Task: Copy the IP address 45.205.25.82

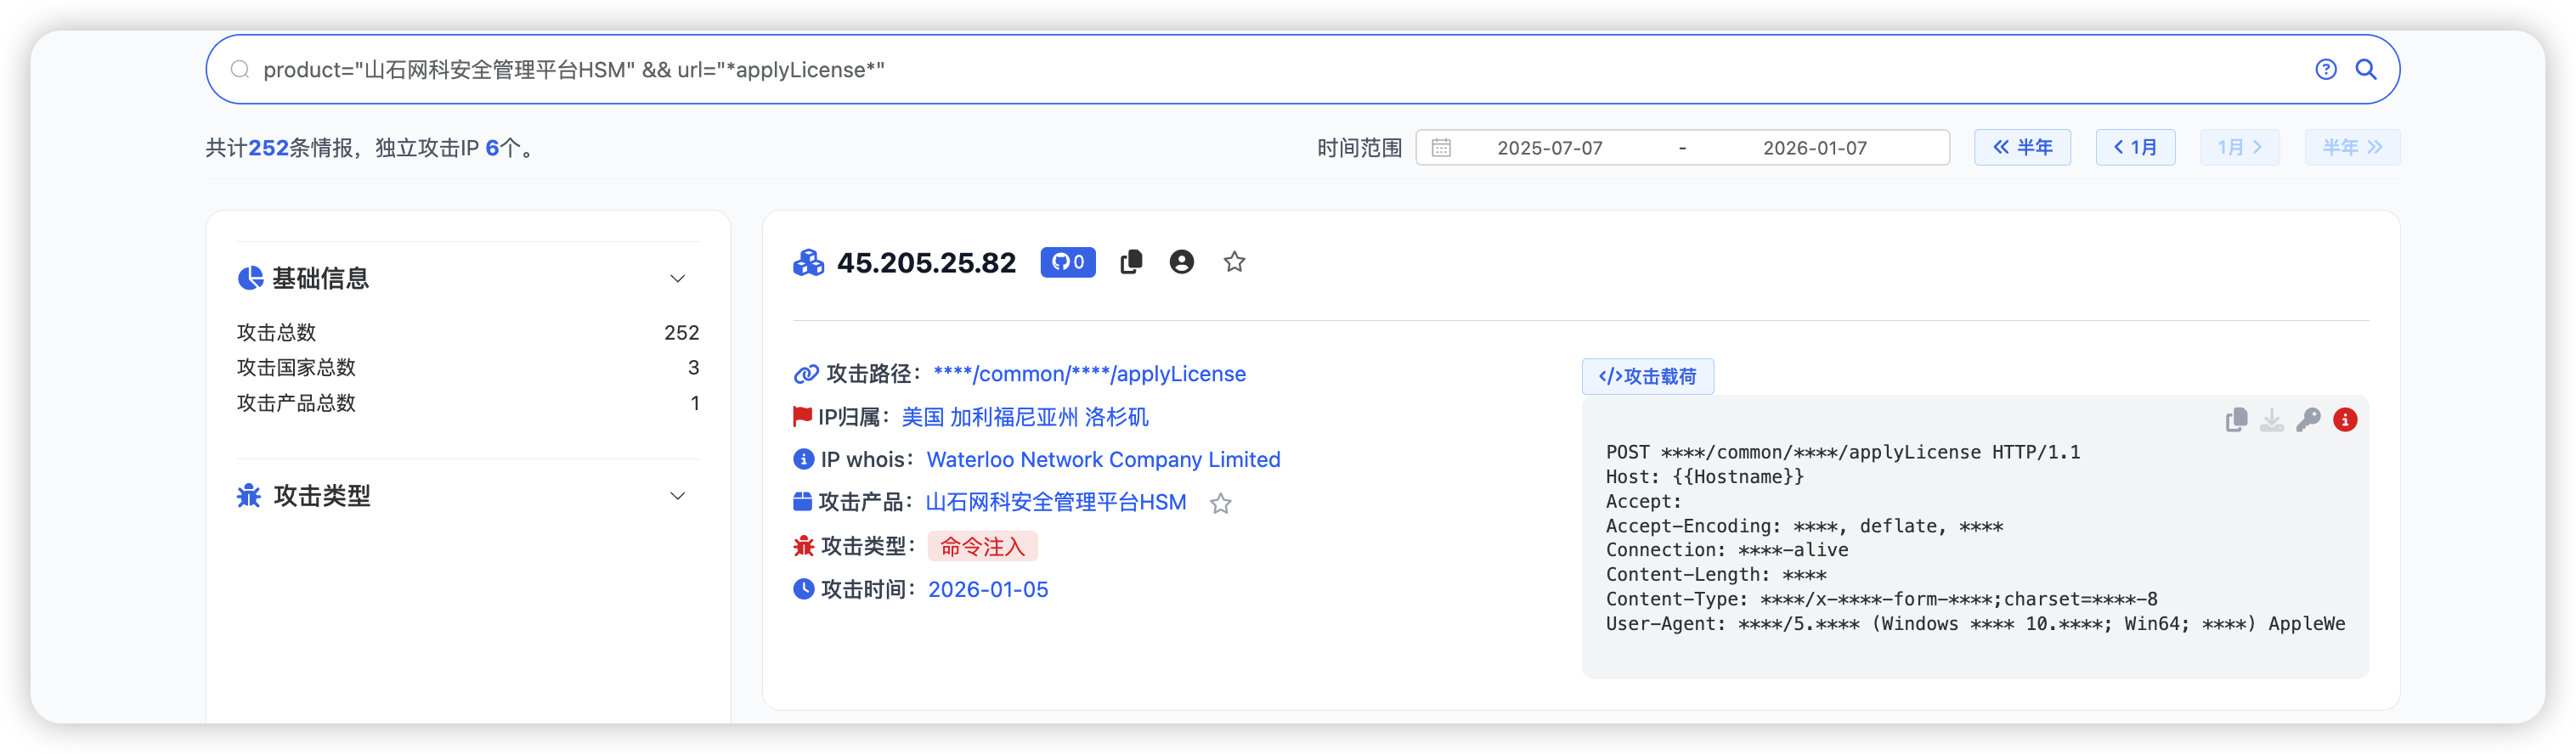Action: (1131, 262)
